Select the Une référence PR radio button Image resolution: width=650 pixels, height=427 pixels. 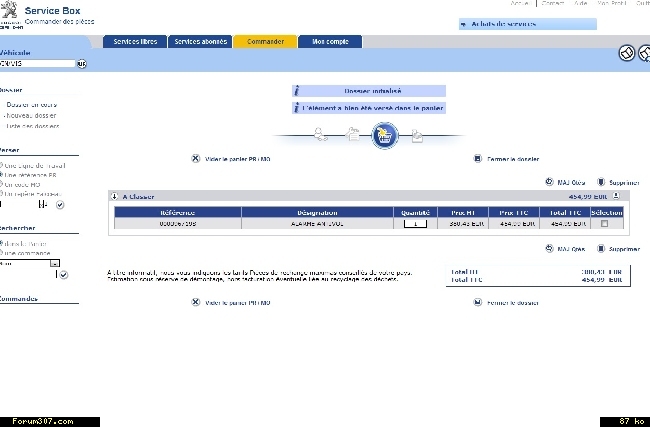(x=1, y=175)
